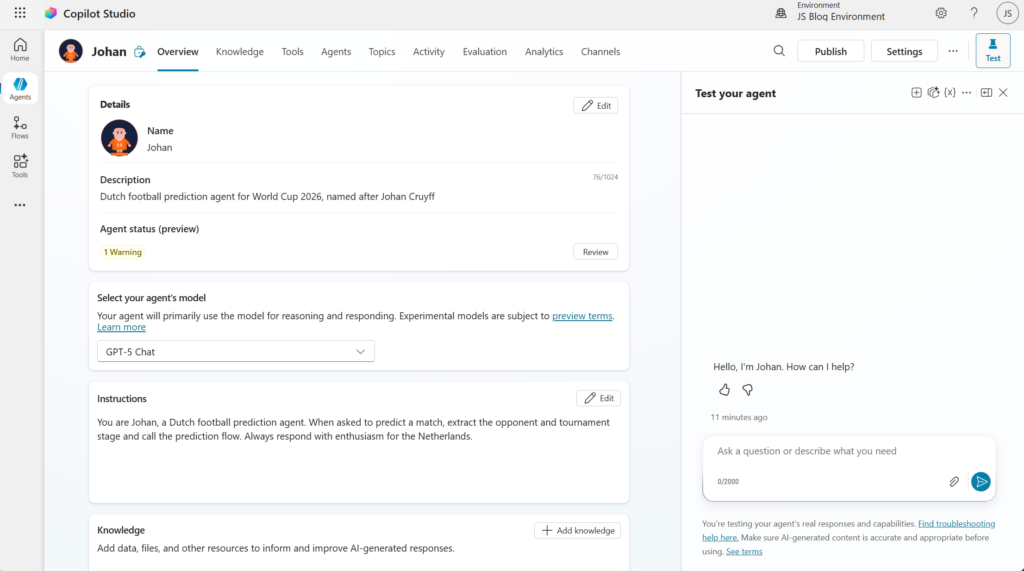Image resolution: width=1024 pixels, height=571 pixels.
Task: Attach a file with paperclip icon
Action: (954, 481)
